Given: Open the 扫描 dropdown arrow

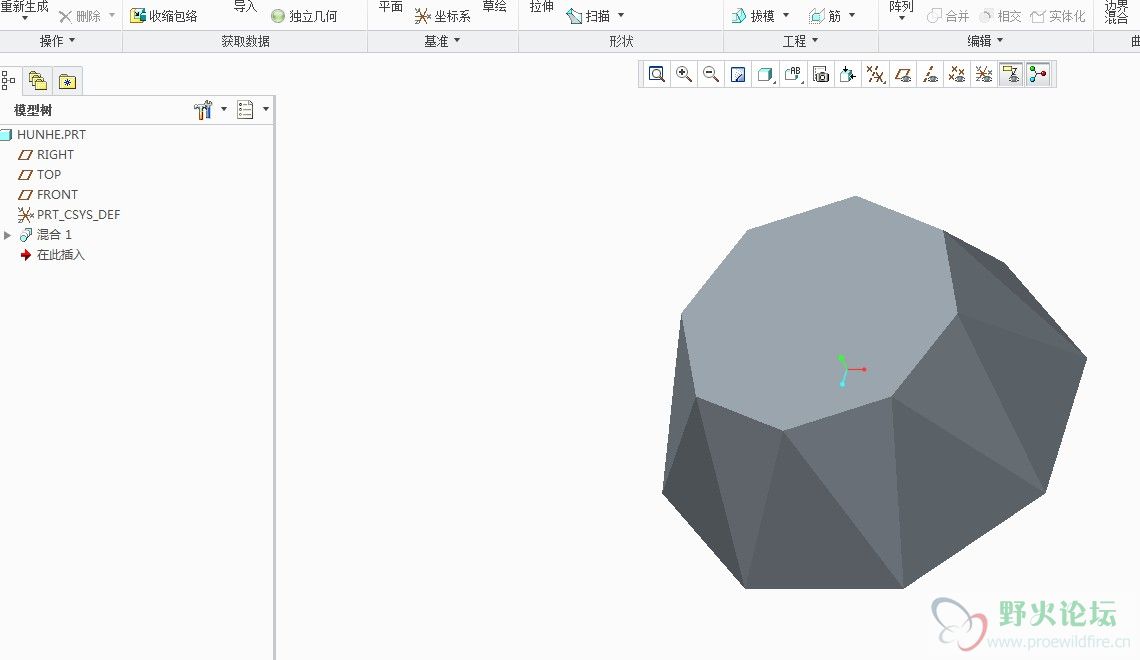Looking at the screenshot, I should (621, 15).
